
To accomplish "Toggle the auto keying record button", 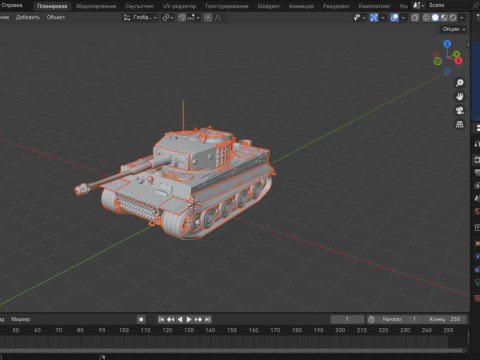I will (x=141, y=319).
